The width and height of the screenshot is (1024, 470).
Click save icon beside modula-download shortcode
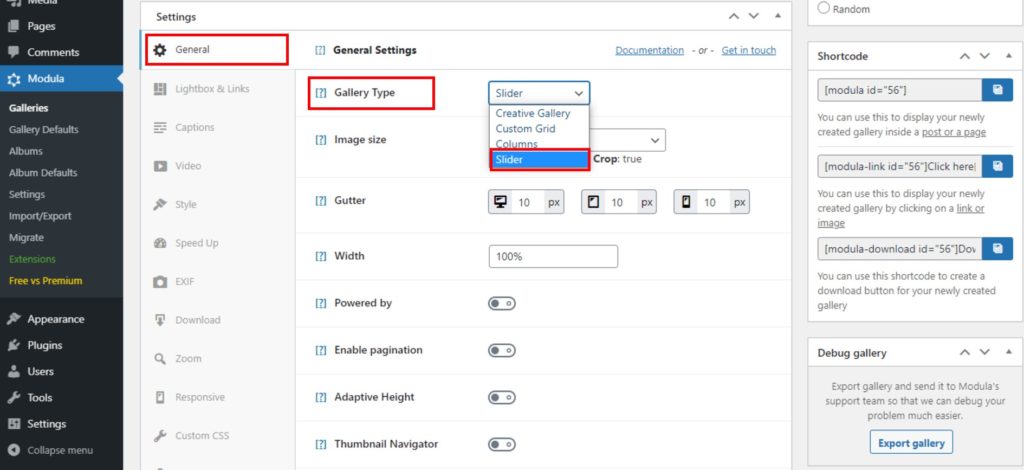998,248
